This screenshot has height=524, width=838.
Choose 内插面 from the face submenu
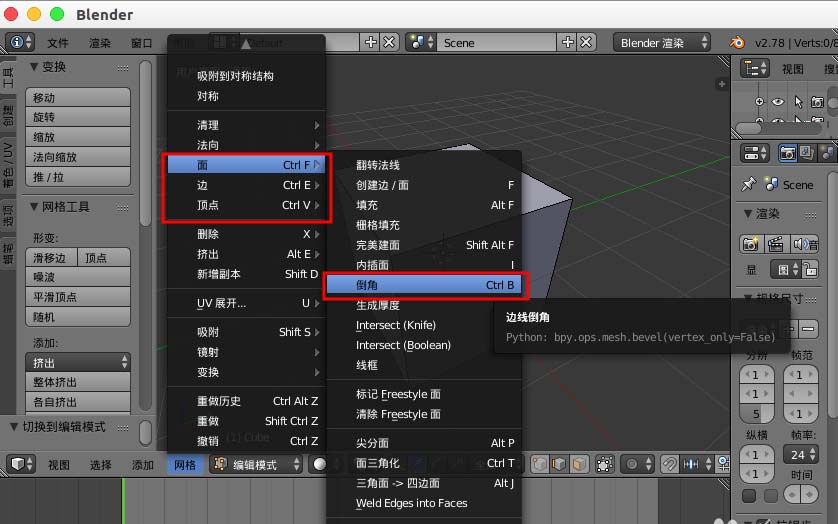pyautogui.click(x=424, y=265)
